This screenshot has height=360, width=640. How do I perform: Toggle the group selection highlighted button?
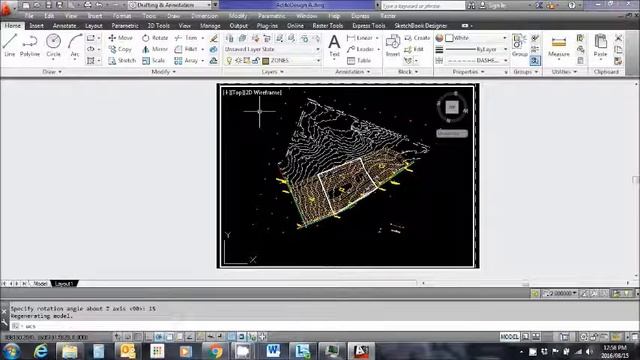[535, 60]
